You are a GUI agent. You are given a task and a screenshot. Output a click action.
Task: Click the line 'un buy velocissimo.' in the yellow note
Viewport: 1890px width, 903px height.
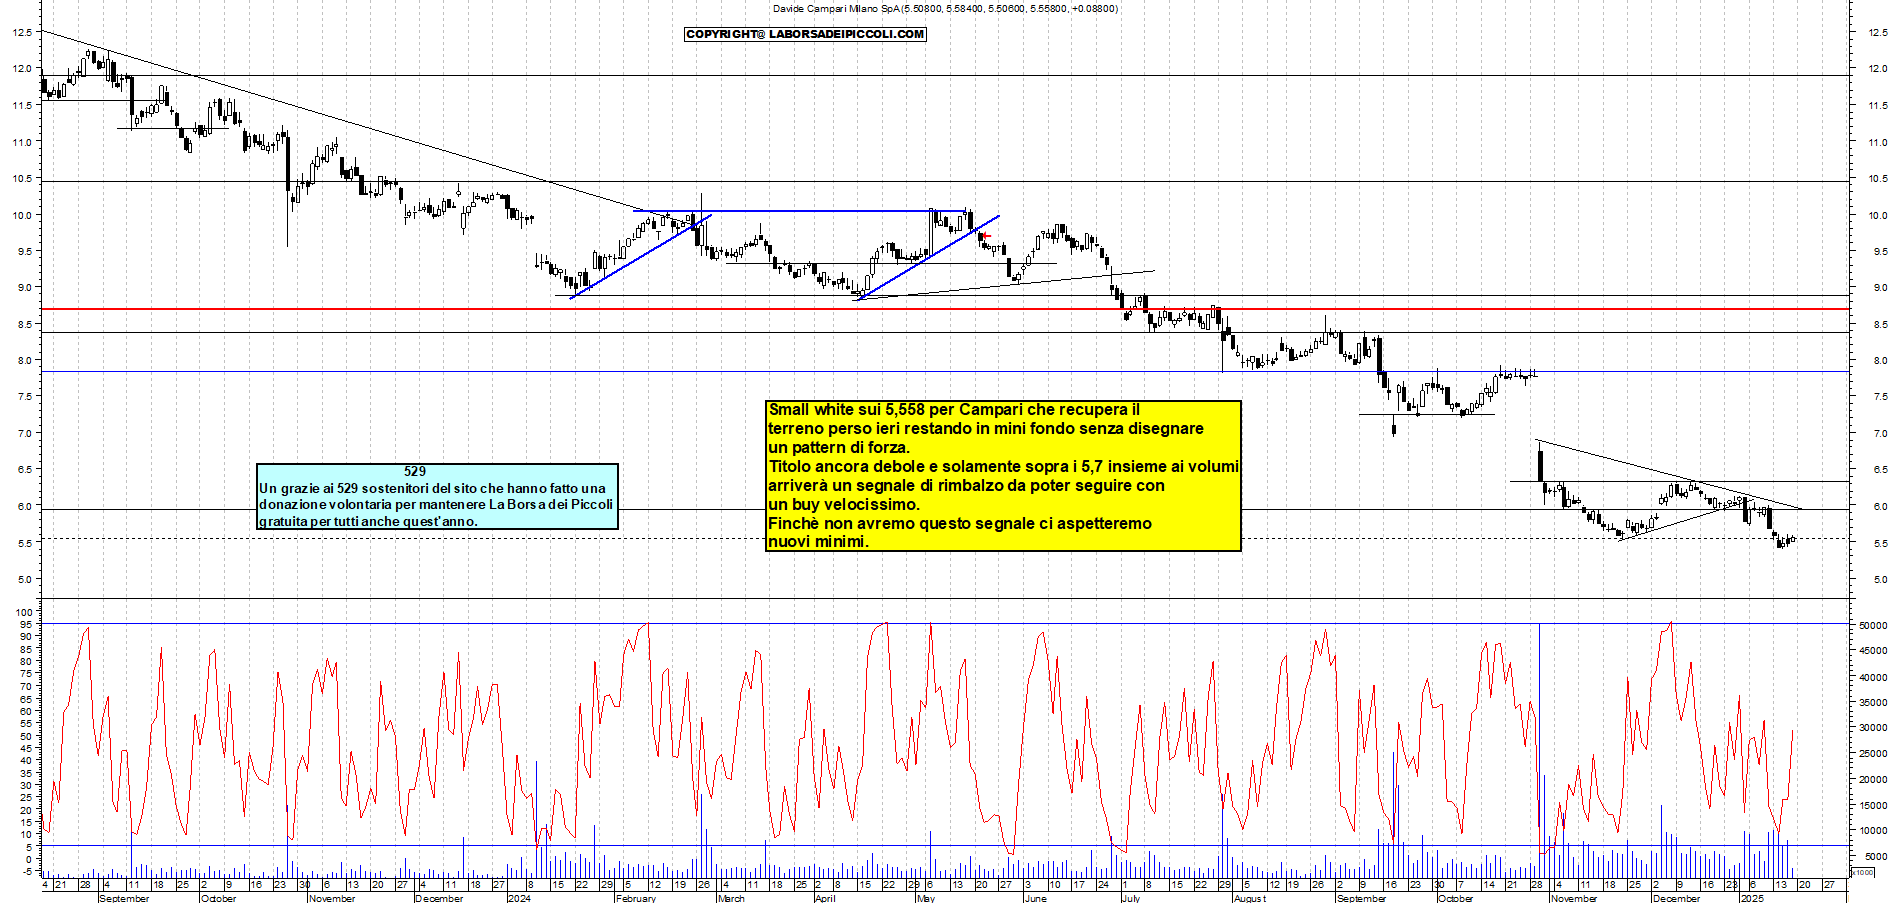point(843,505)
